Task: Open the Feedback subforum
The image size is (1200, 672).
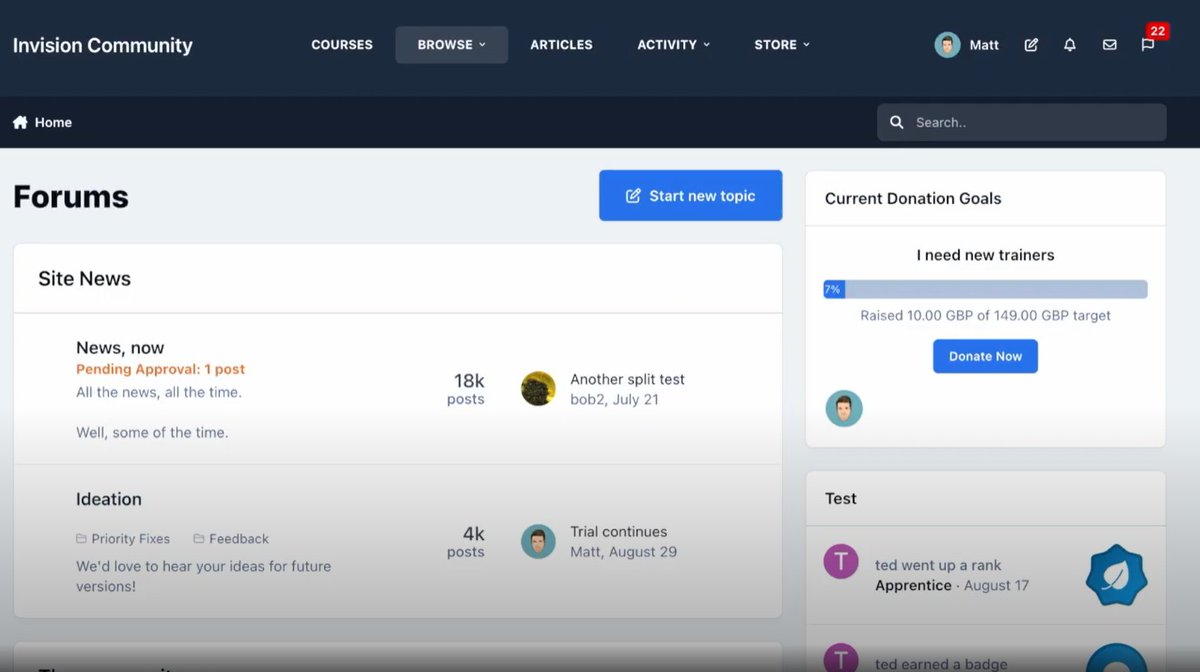Action: [x=238, y=538]
